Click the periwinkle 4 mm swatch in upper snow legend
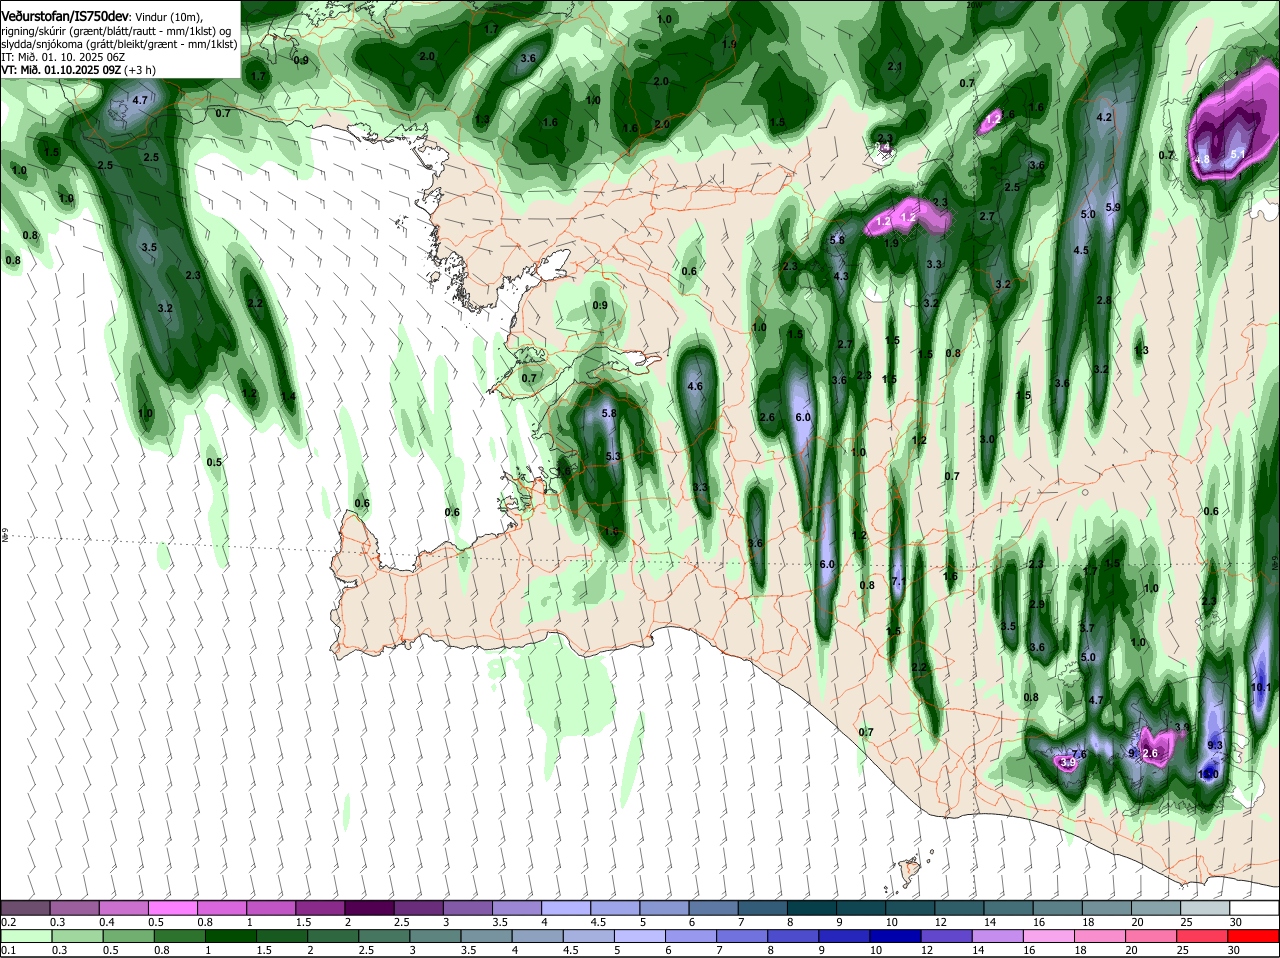This screenshot has height=958, width=1280. 567,907
